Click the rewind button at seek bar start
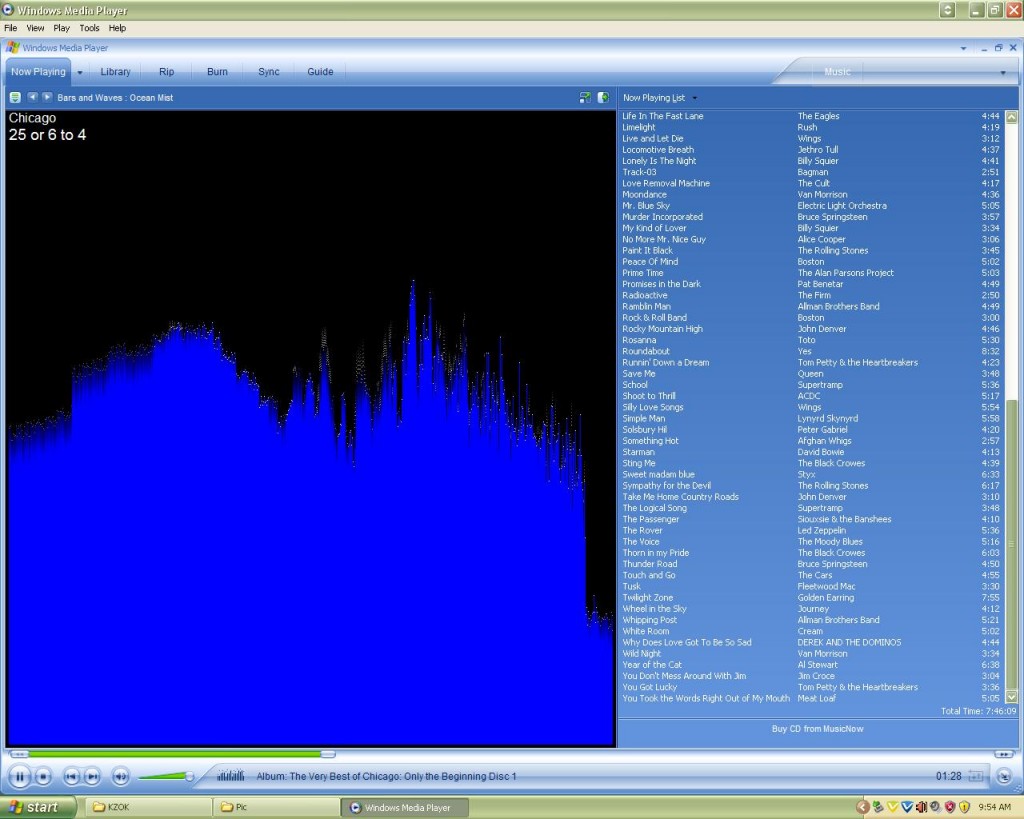 click(18, 754)
